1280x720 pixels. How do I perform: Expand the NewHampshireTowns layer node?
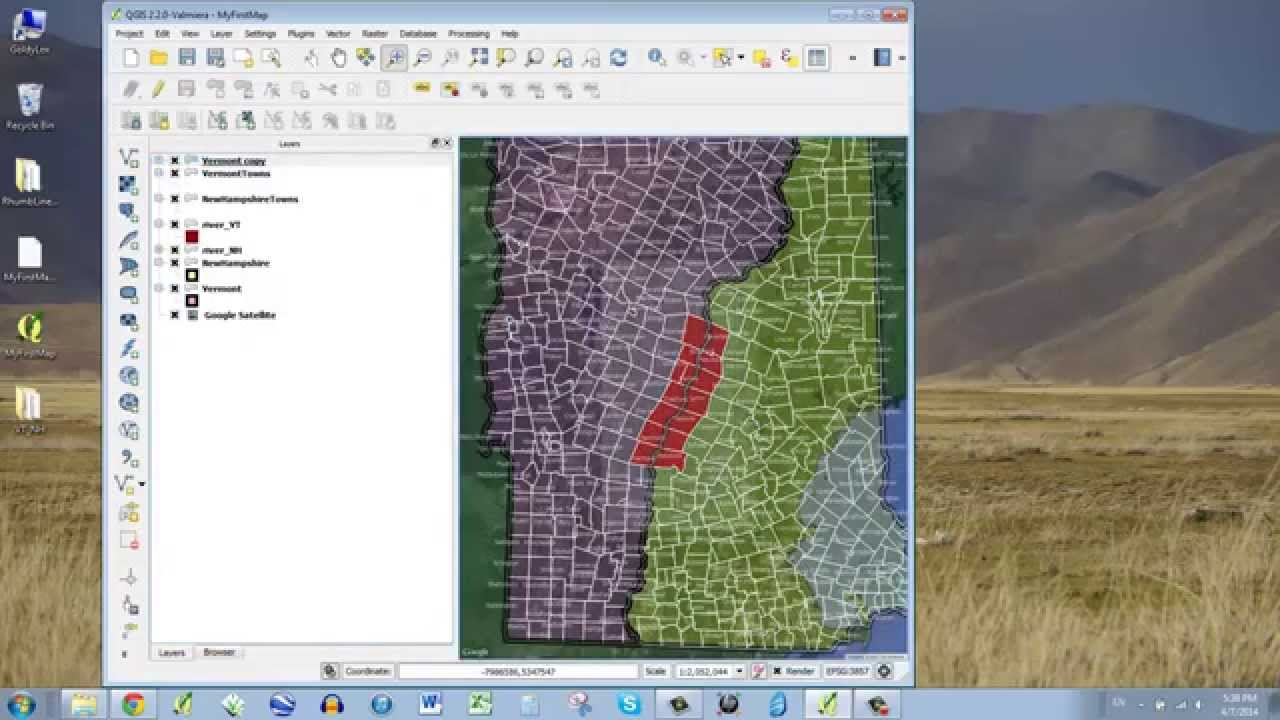pos(159,199)
